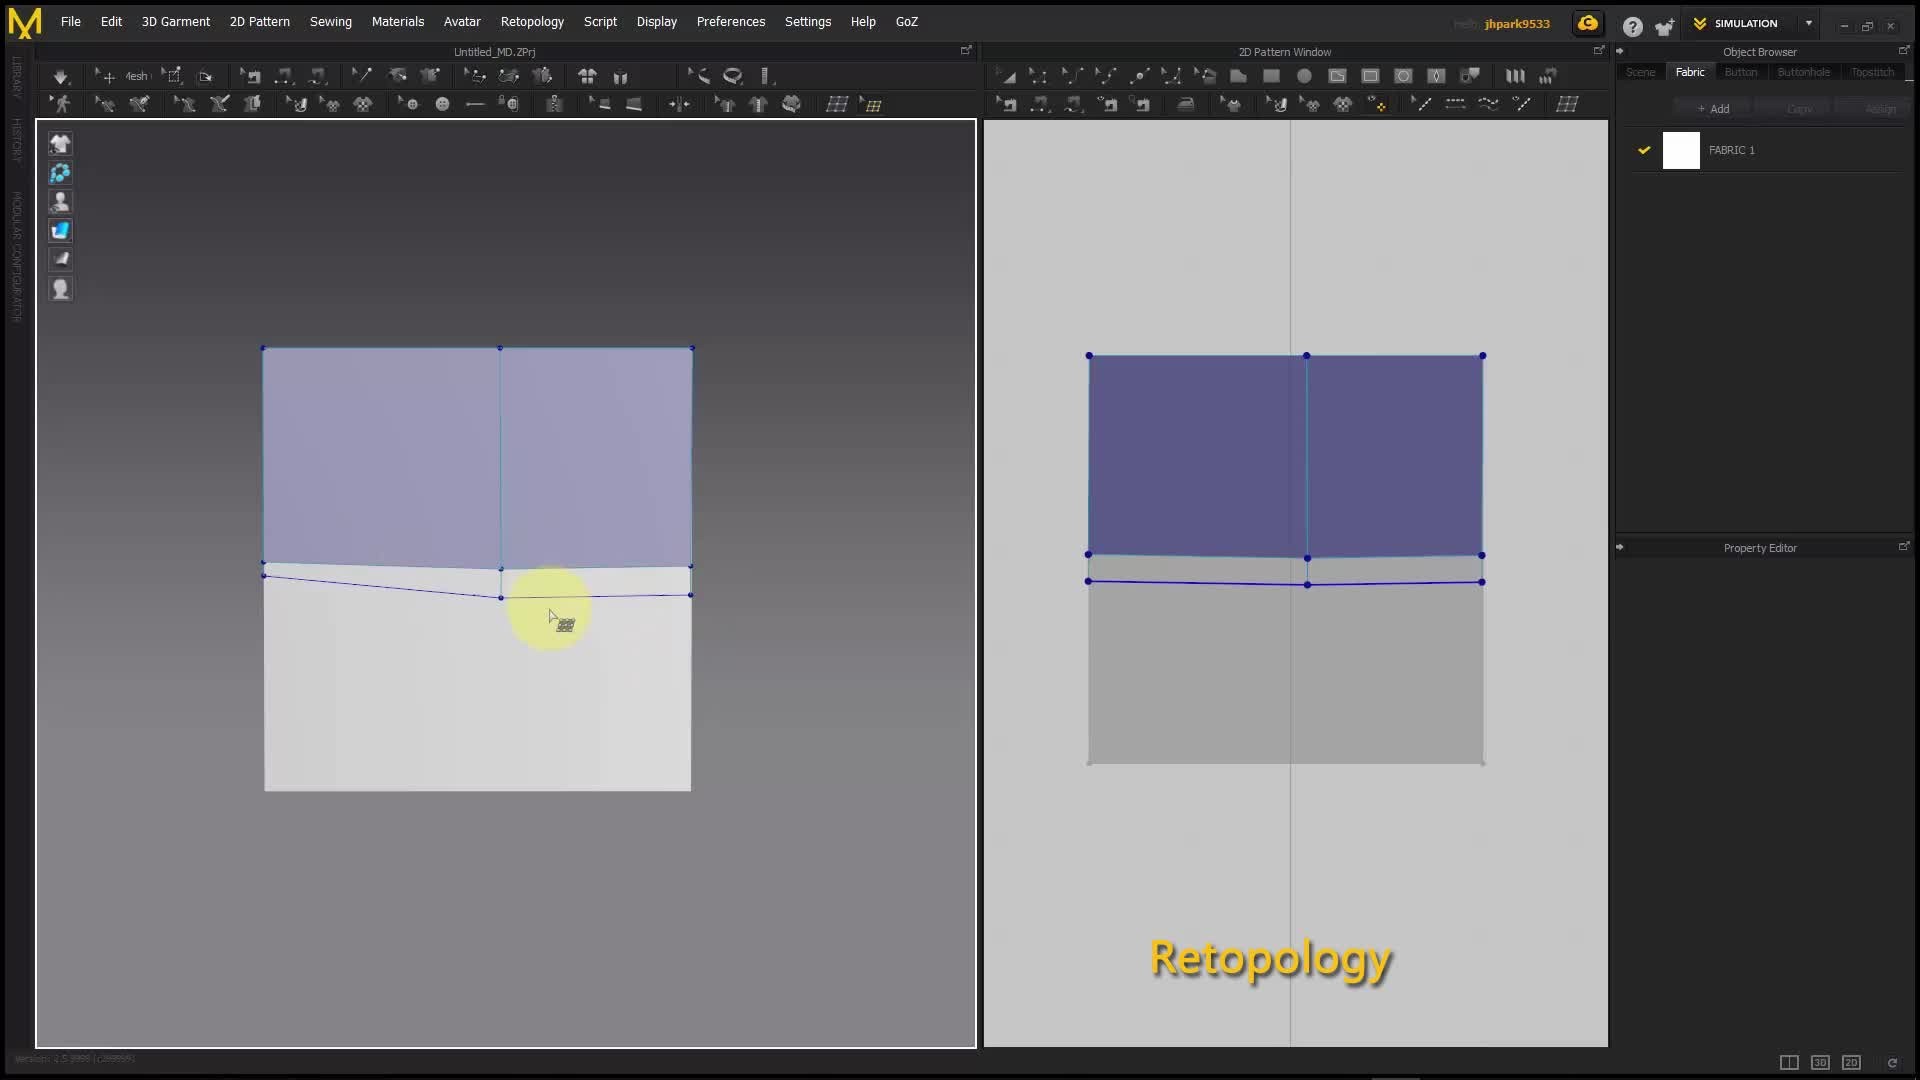1920x1080 pixels.
Task: Collapse the Object Browser panel arrow
Action: click(1620, 51)
